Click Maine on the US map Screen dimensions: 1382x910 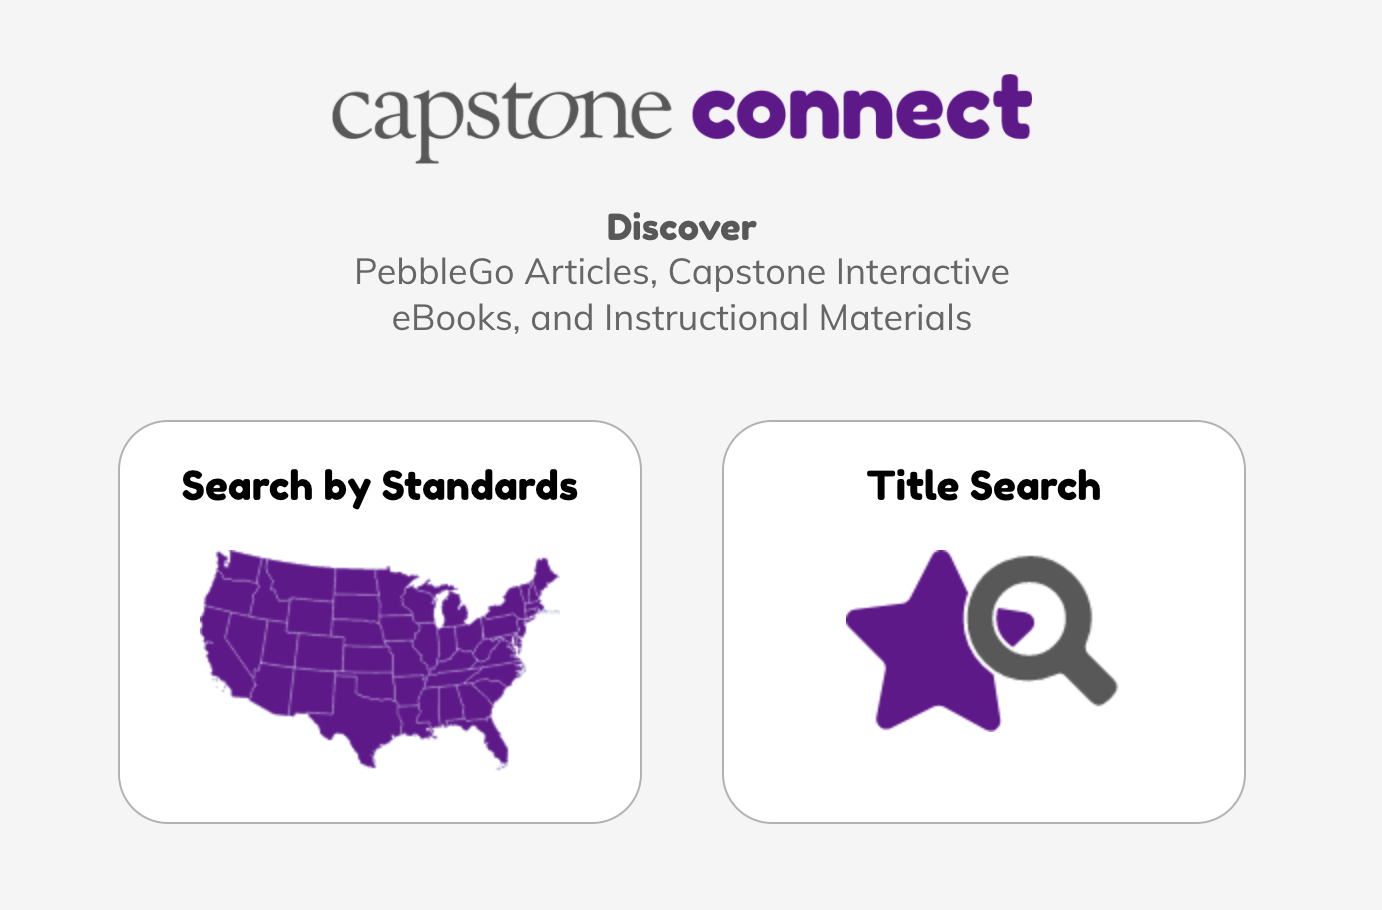click(x=544, y=576)
